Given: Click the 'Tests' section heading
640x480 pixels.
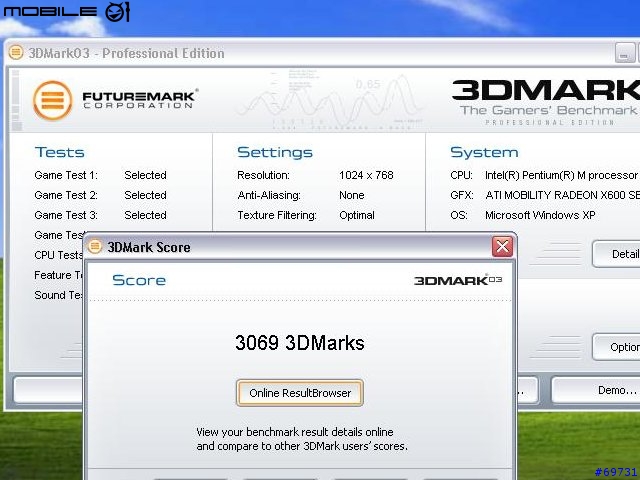Looking at the screenshot, I should 60,152.
